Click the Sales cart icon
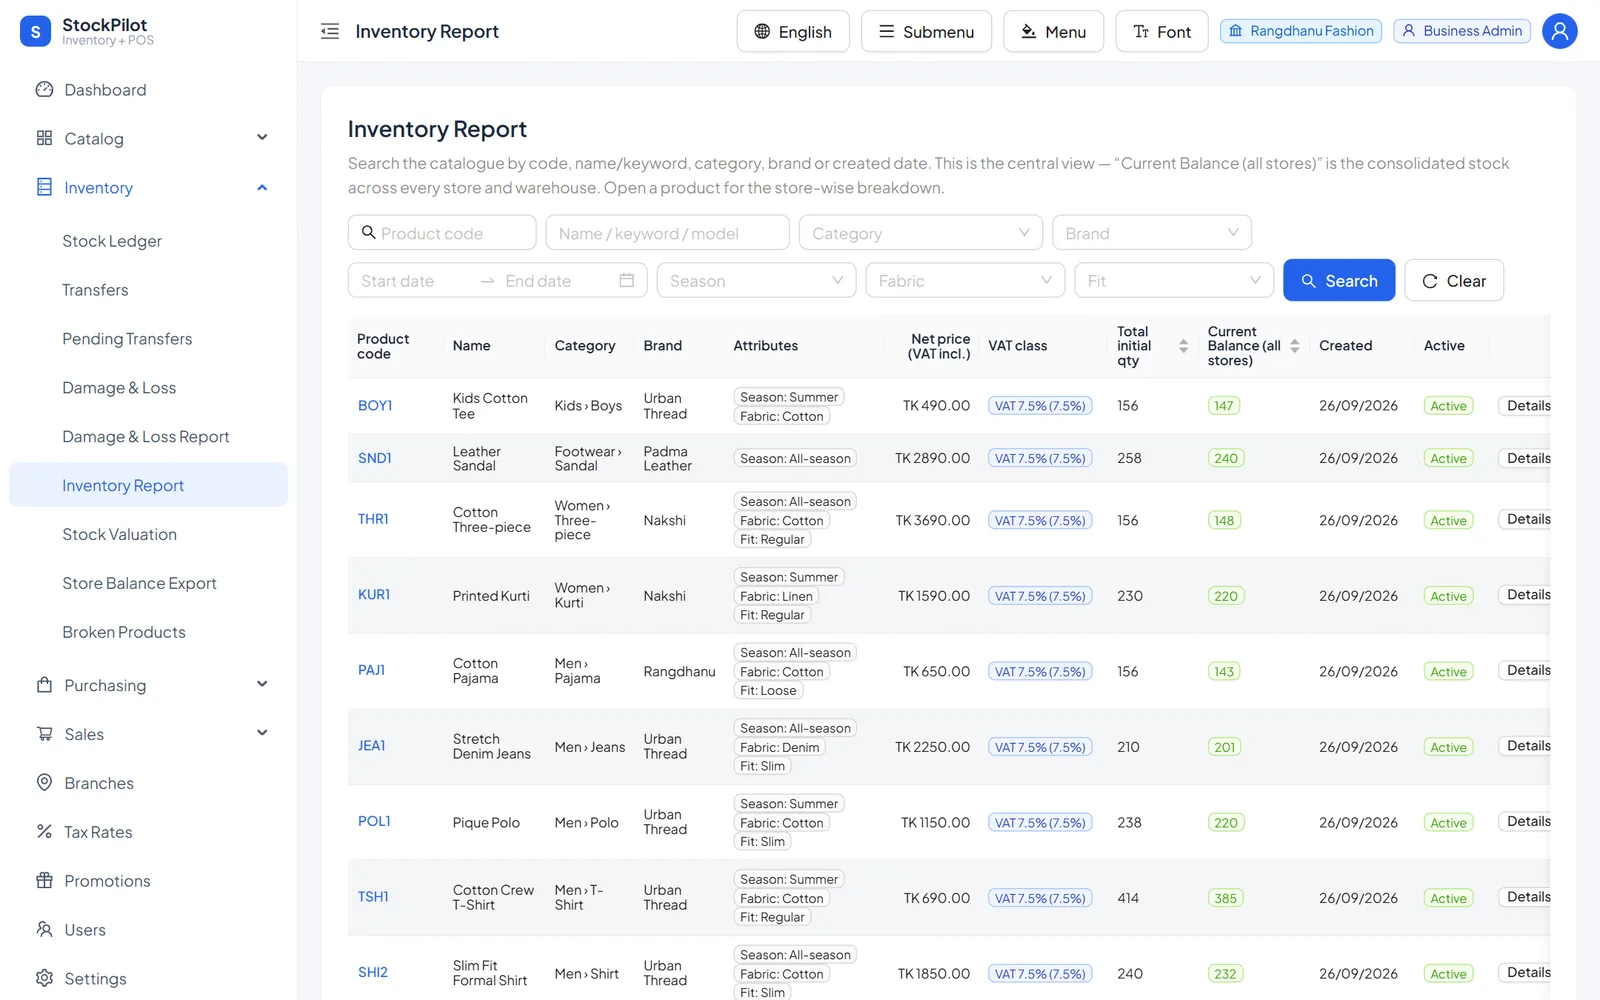The height and width of the screenshot is (1000, 1600). point(44,733)
